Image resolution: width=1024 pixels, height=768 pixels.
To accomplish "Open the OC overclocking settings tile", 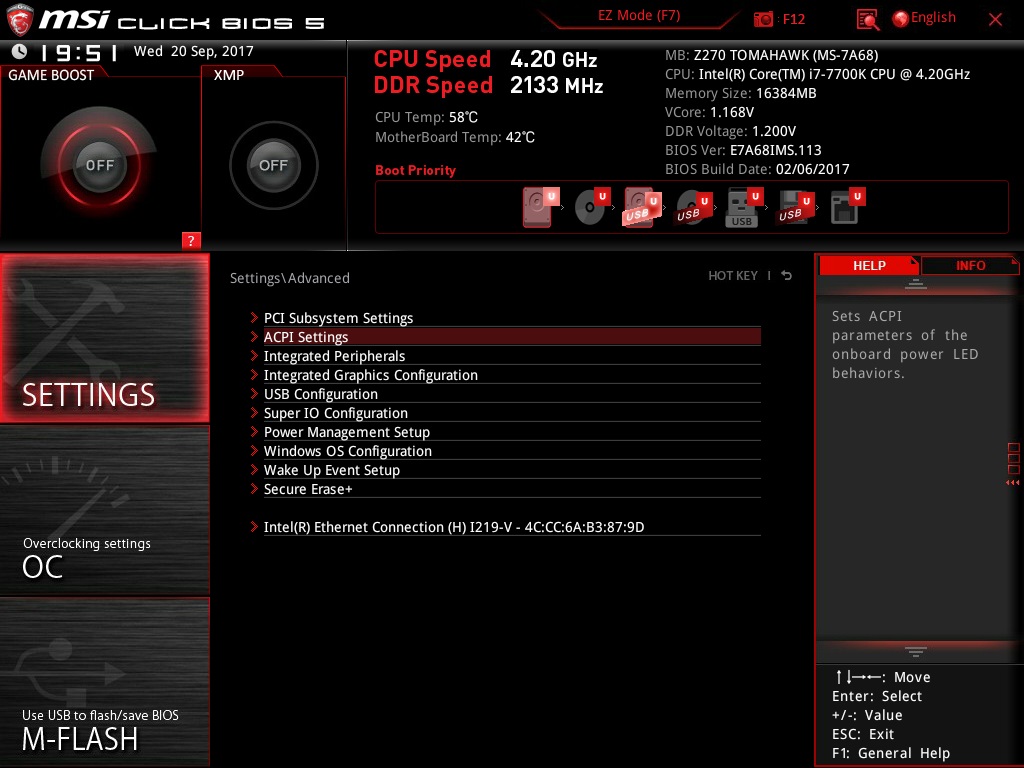I will coord(104,510).
